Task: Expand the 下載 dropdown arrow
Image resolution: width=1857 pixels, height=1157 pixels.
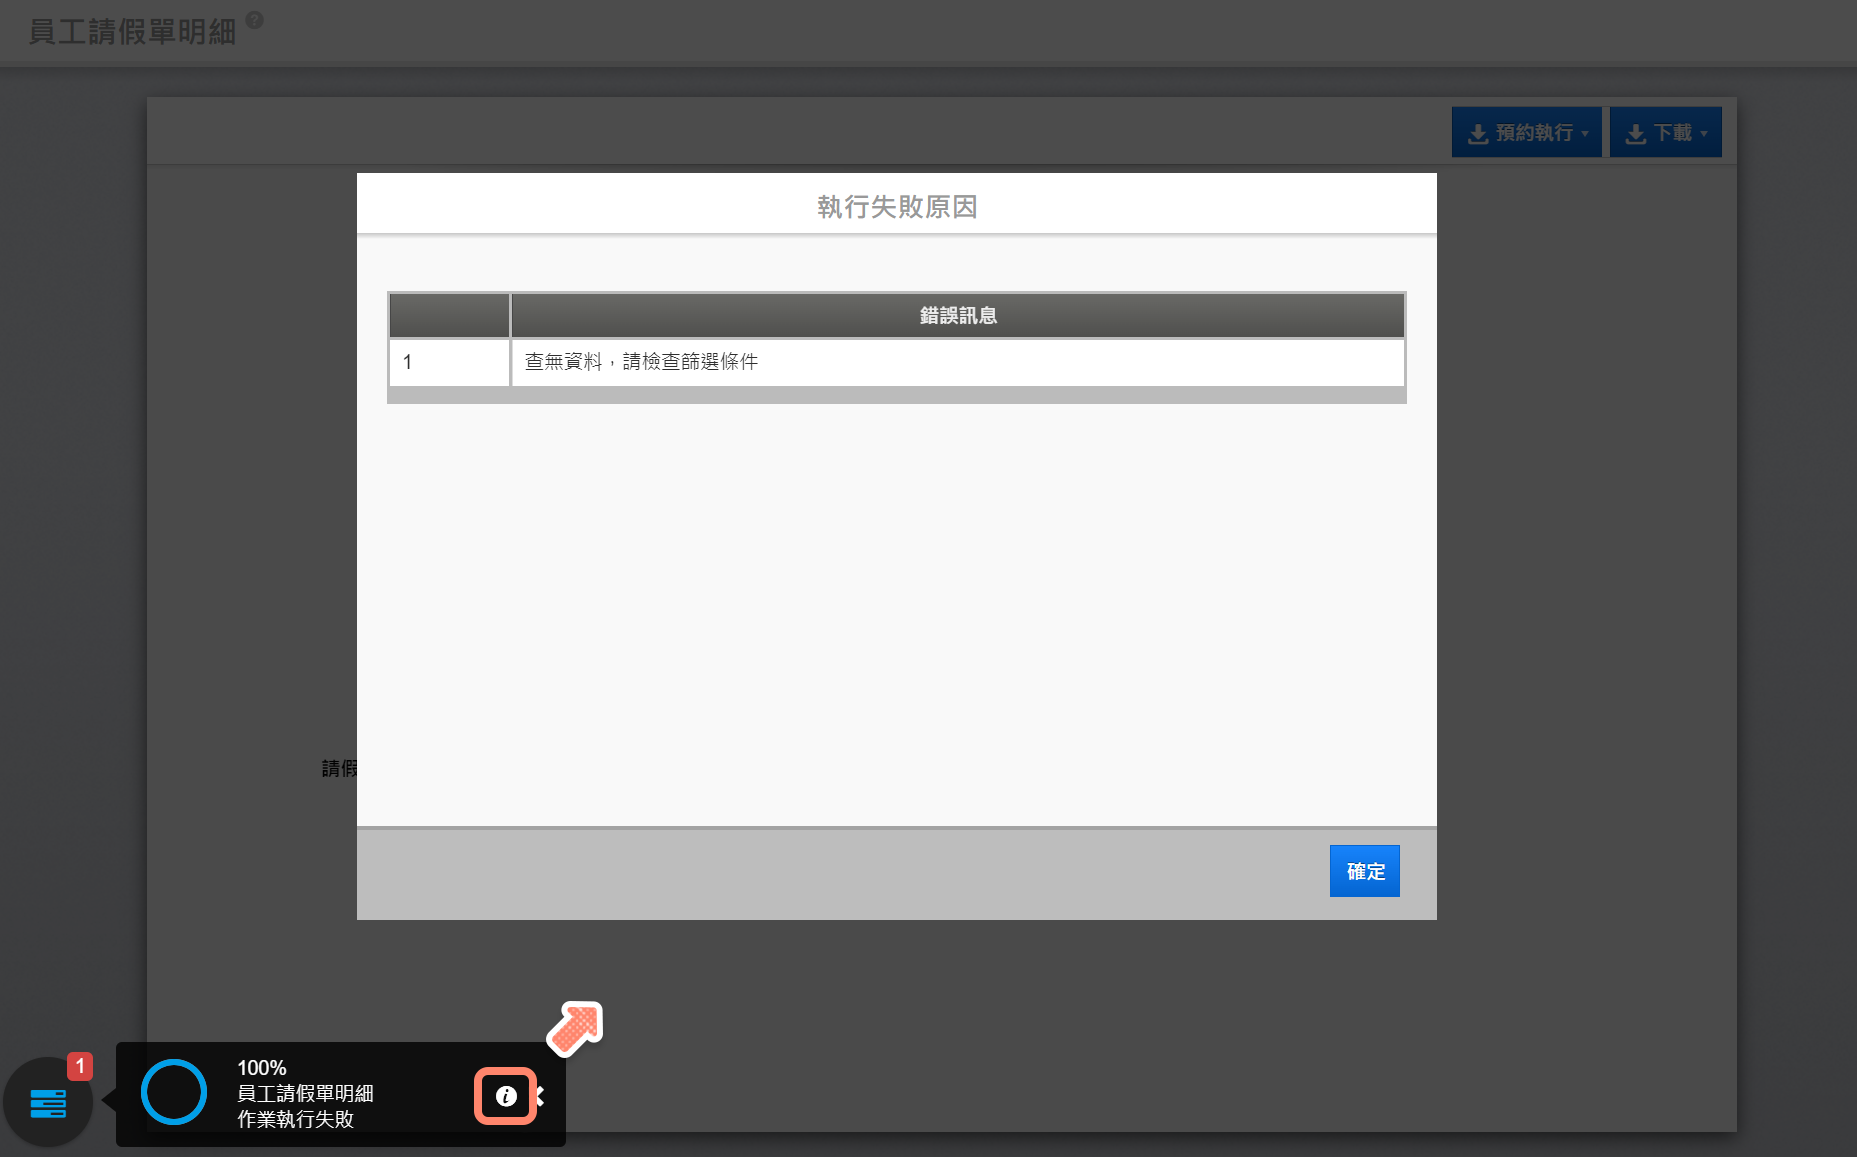Action: 1704,134
